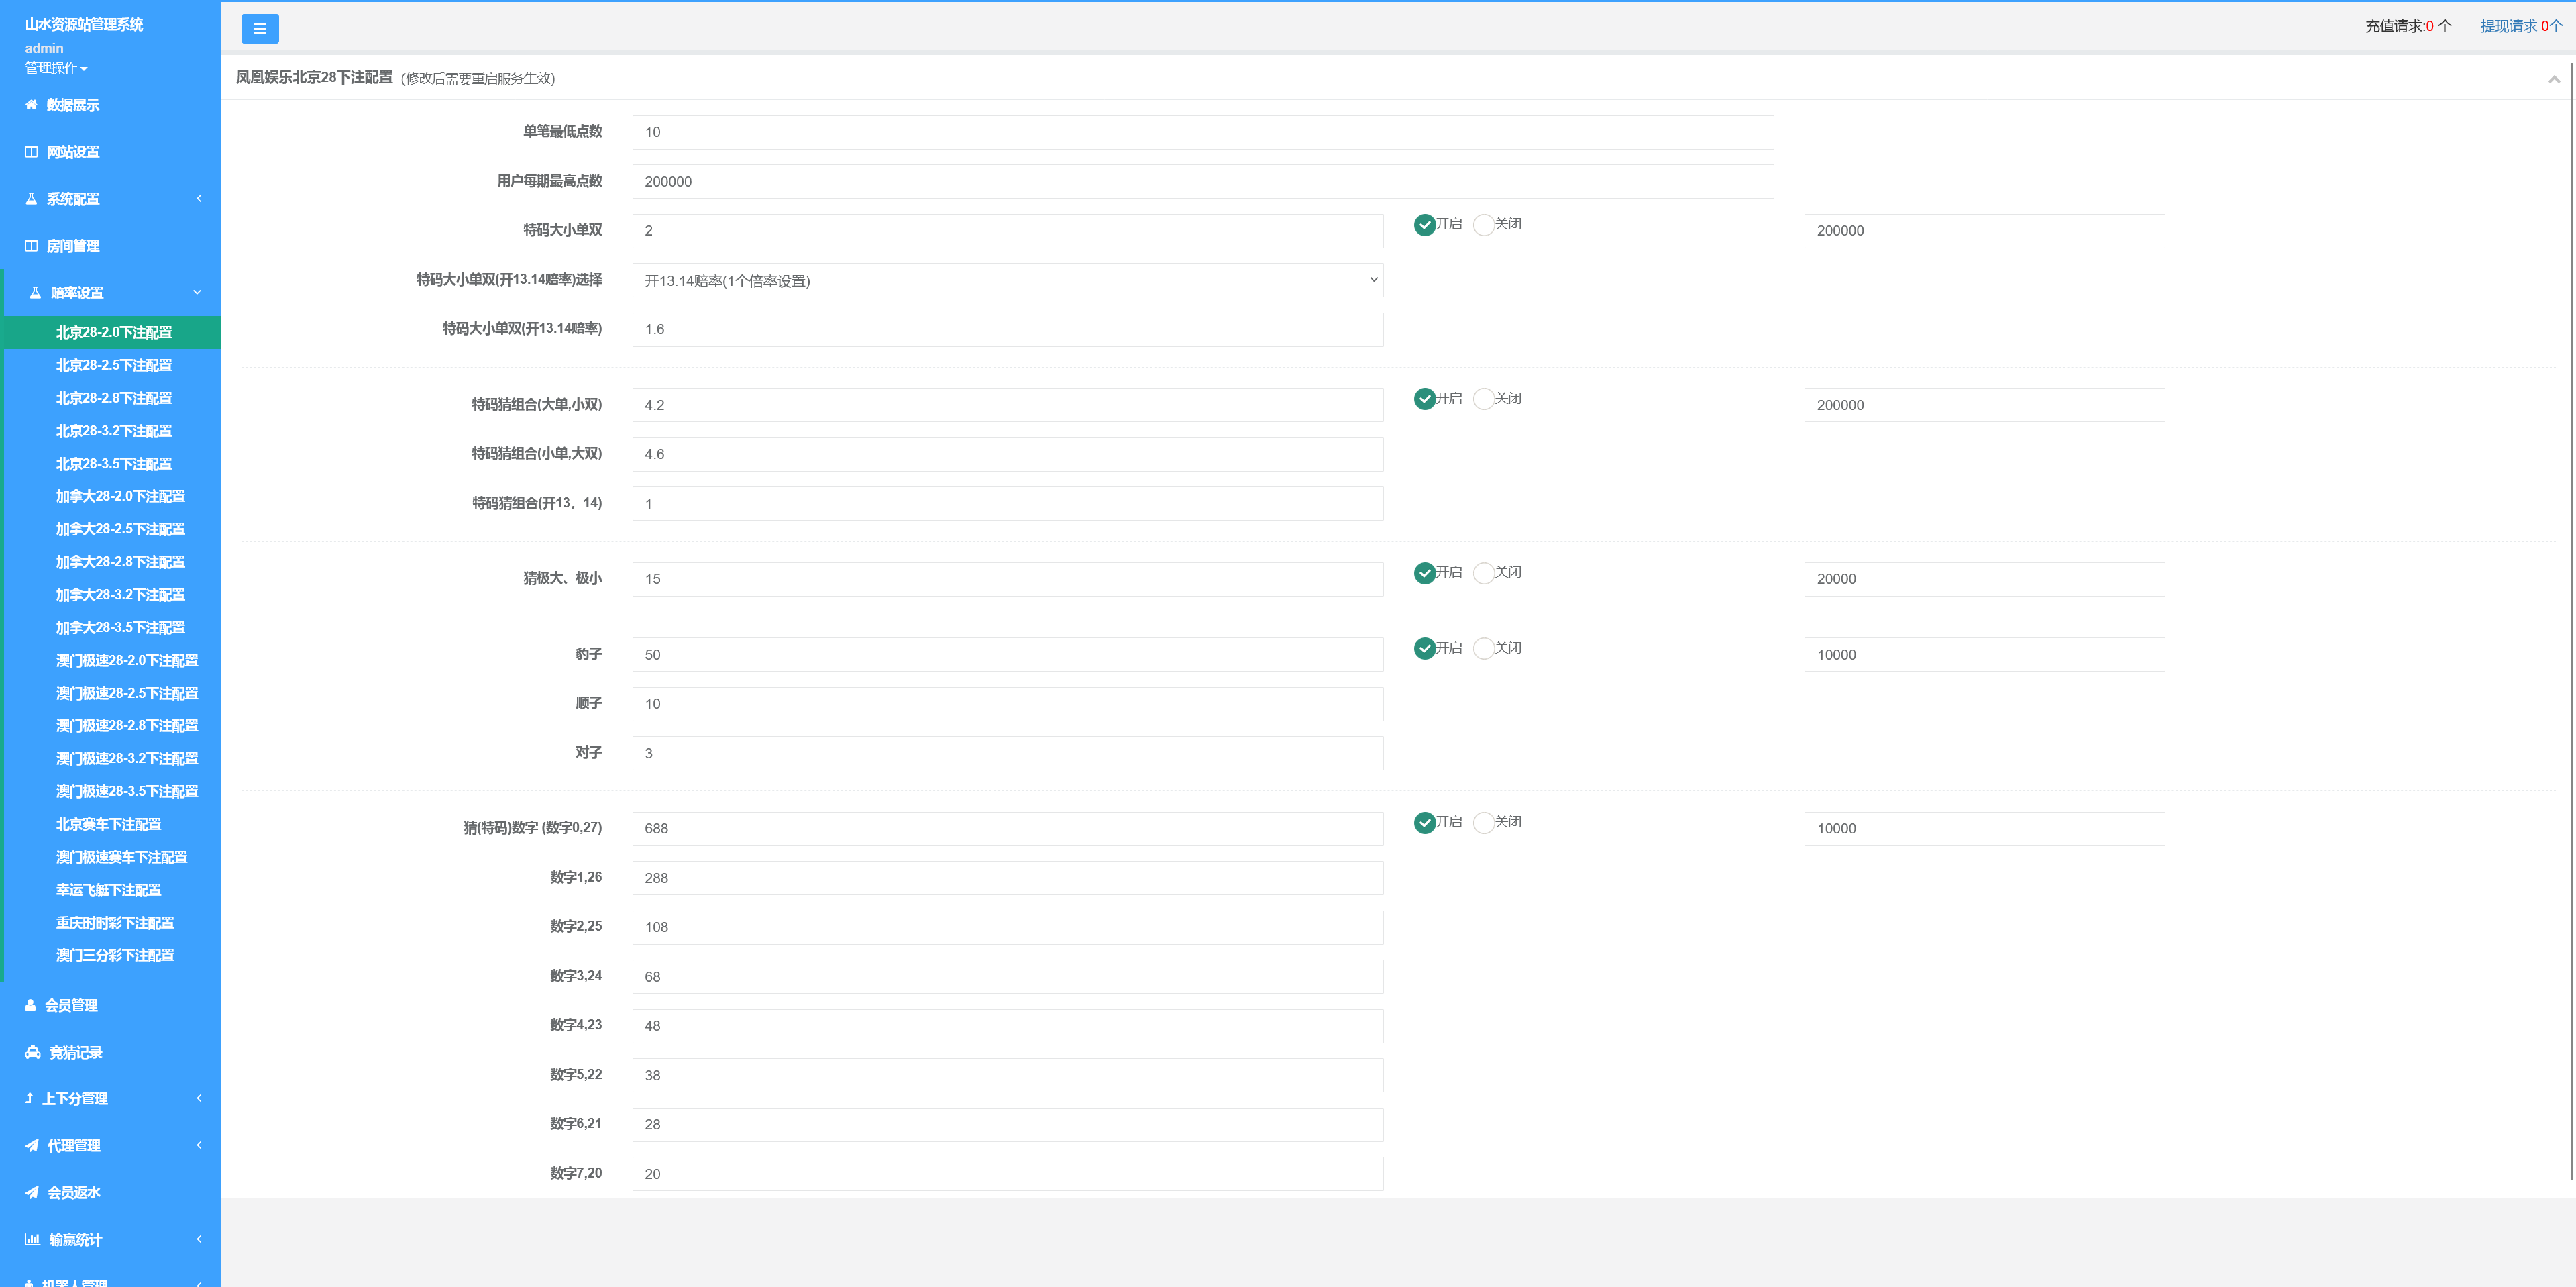2576x1287 pixels.
Task: Click the user icon beside 会员管理
Action: point(30,1005)
